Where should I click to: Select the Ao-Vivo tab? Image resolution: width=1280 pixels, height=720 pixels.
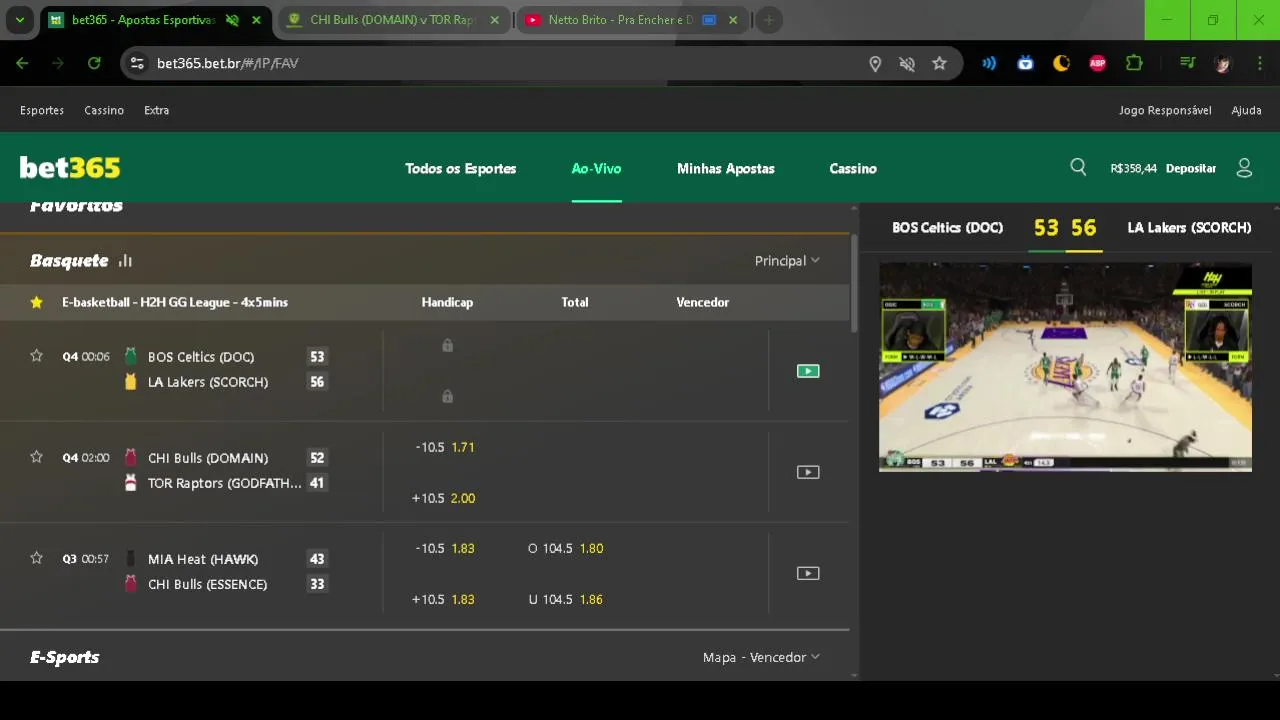[596, 168]
